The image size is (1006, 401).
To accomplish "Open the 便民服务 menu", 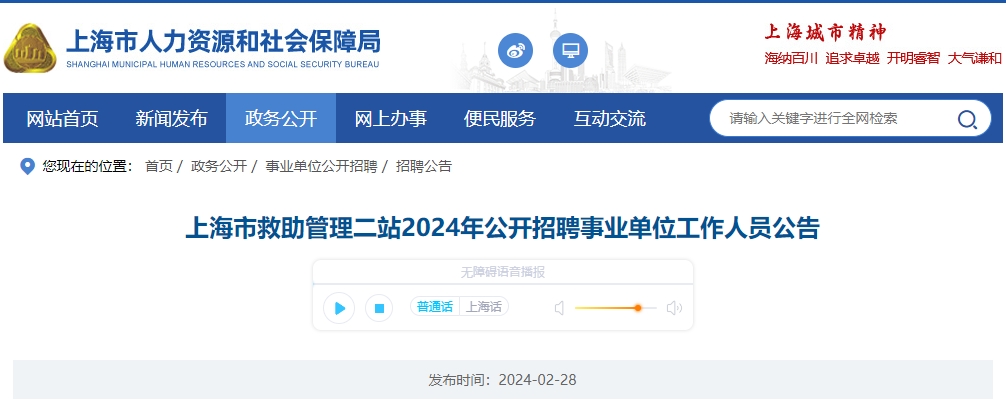I will [500, 118].
